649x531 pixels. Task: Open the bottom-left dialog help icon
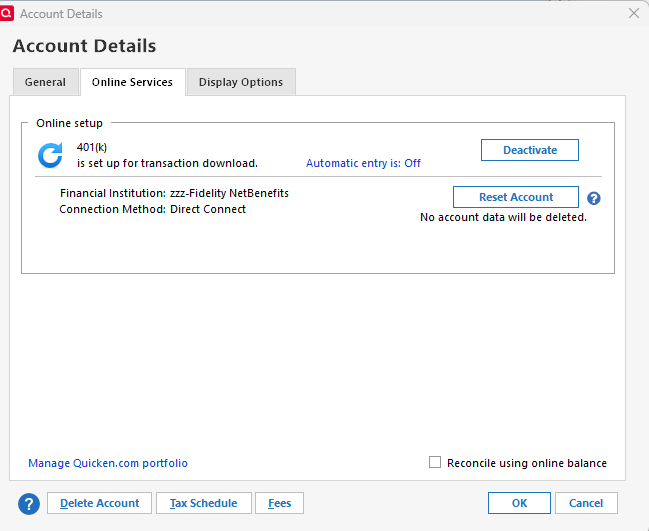[29, 504]
